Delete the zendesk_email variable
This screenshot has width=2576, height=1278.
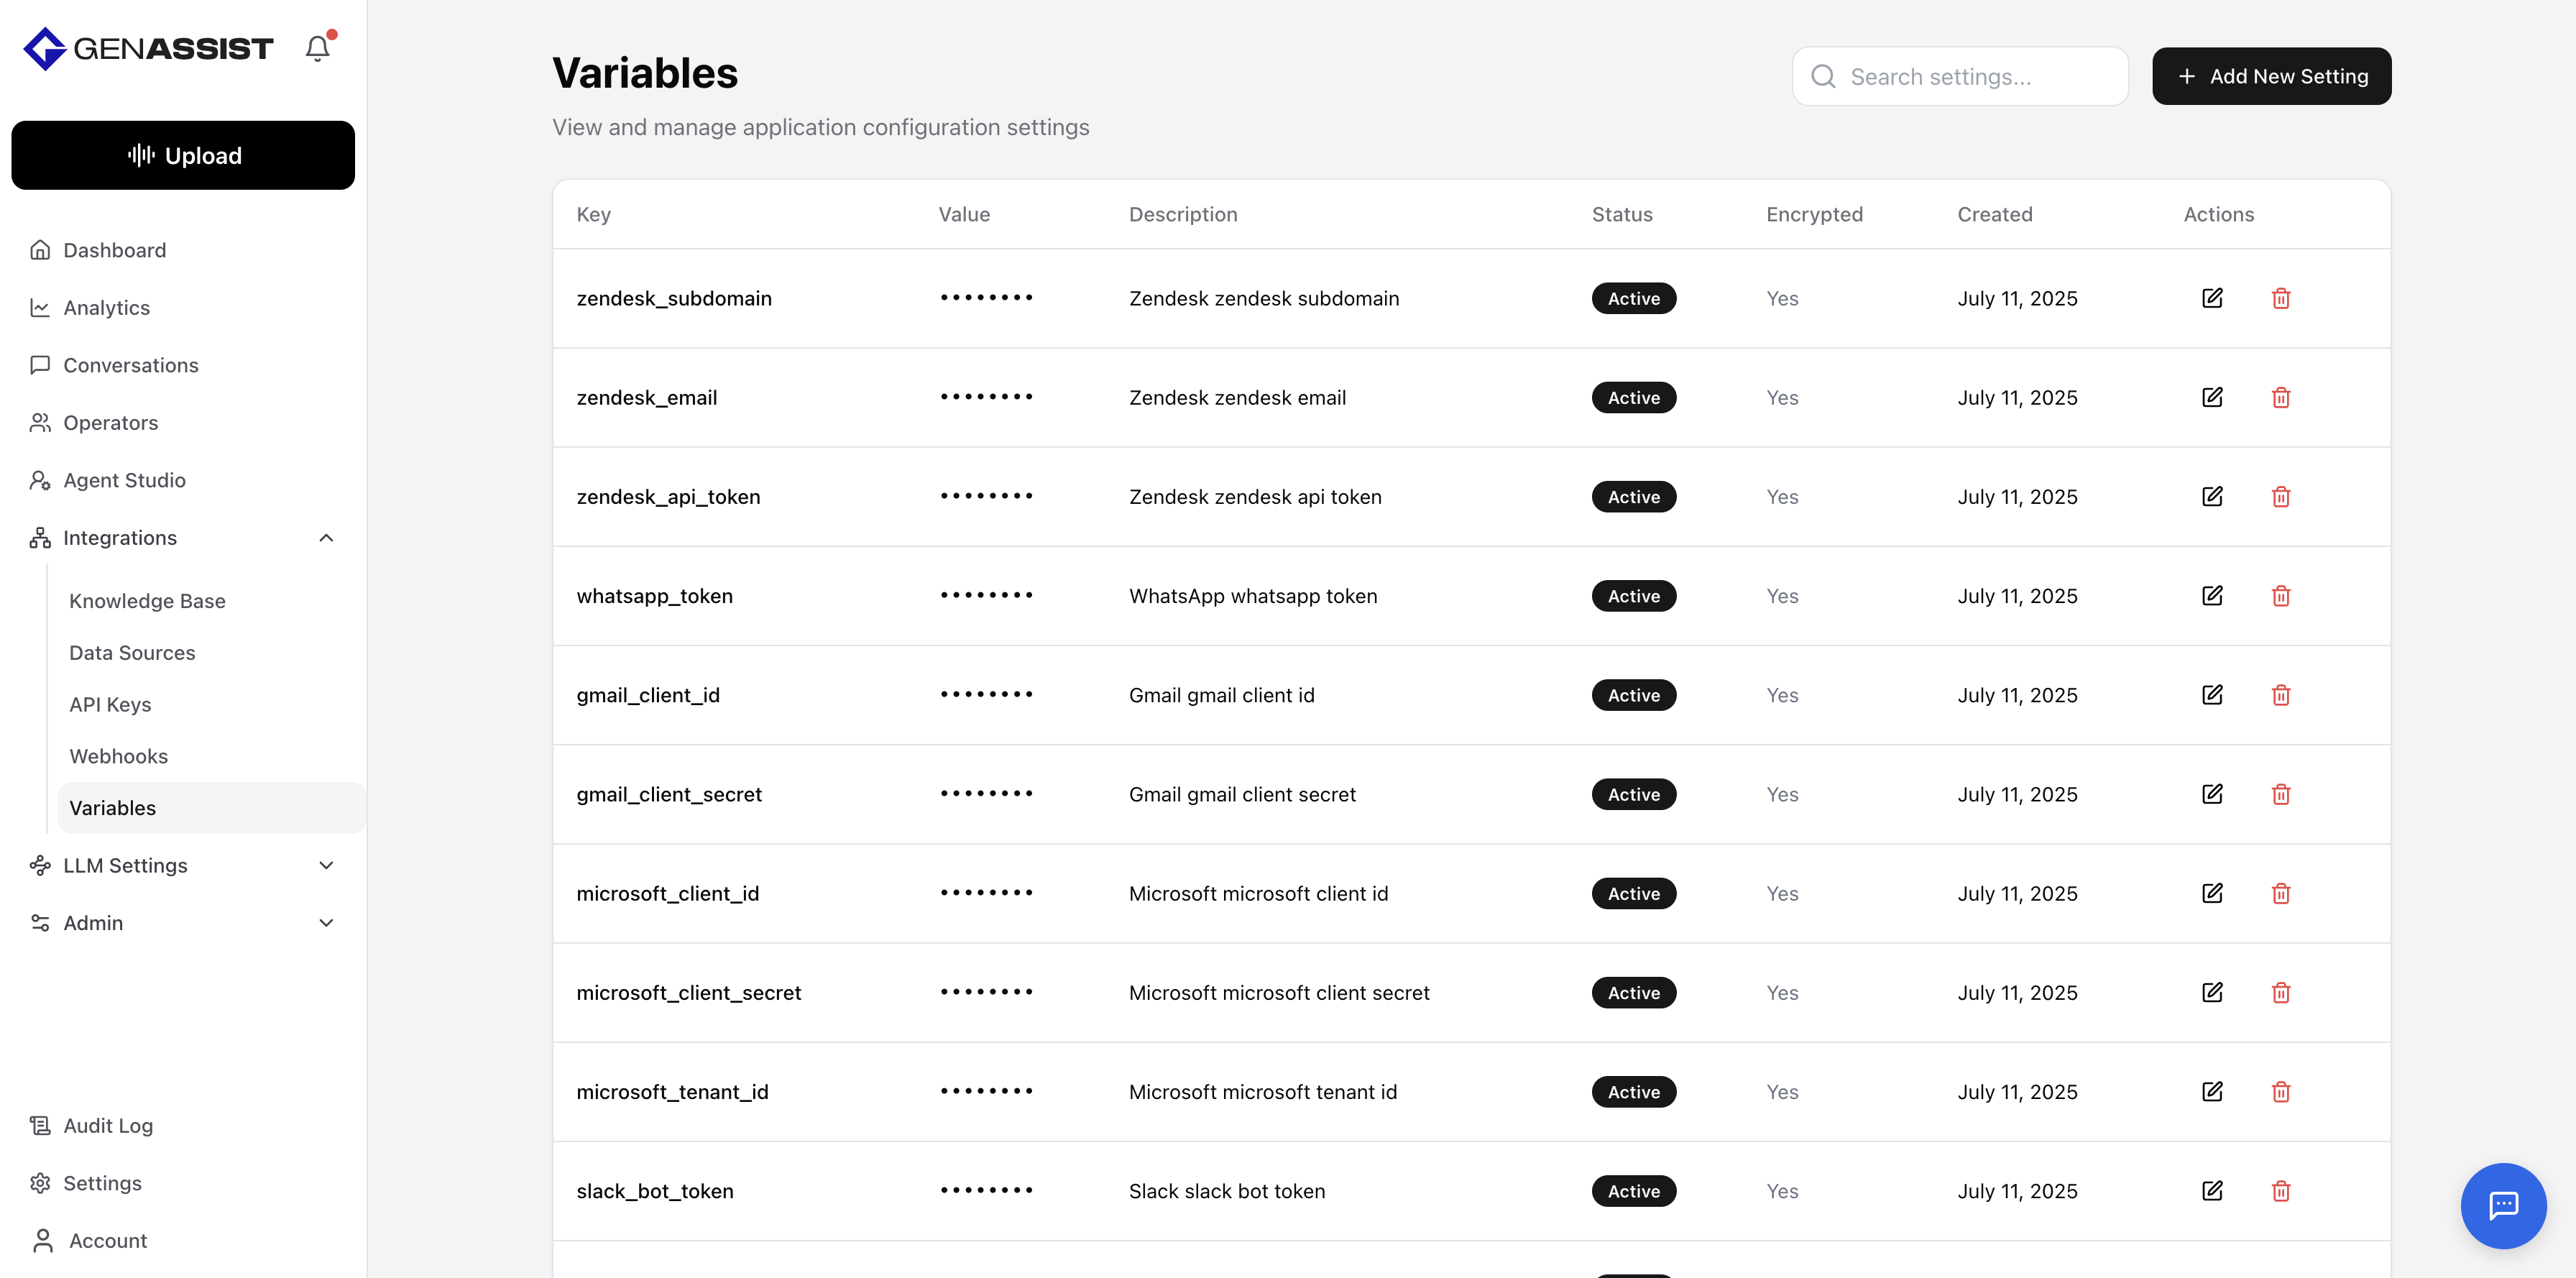click(2280, 398)
